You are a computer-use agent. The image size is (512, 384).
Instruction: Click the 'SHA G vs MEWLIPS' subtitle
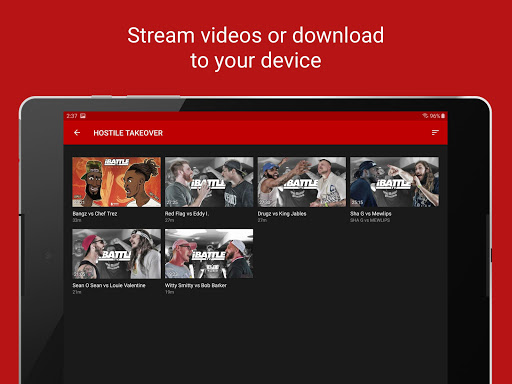(x=370, y=220)
